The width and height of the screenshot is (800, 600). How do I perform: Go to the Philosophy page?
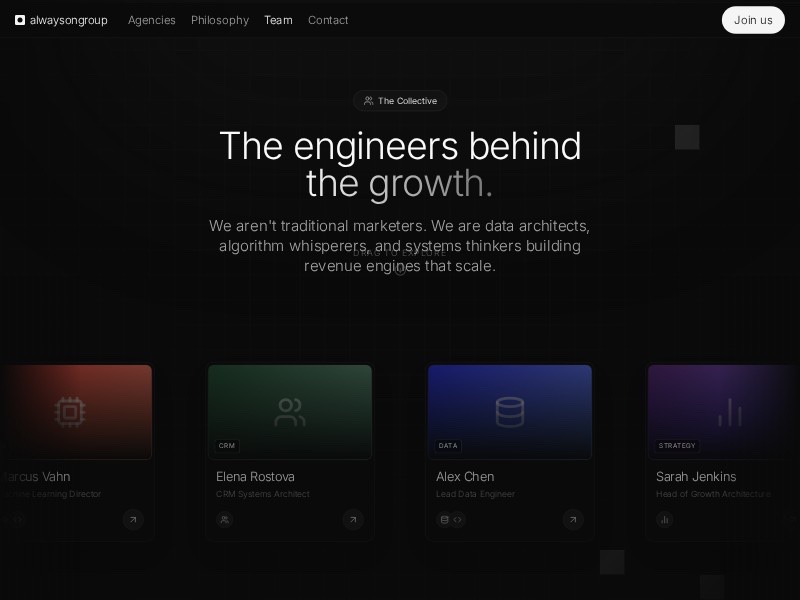(220, 20)
